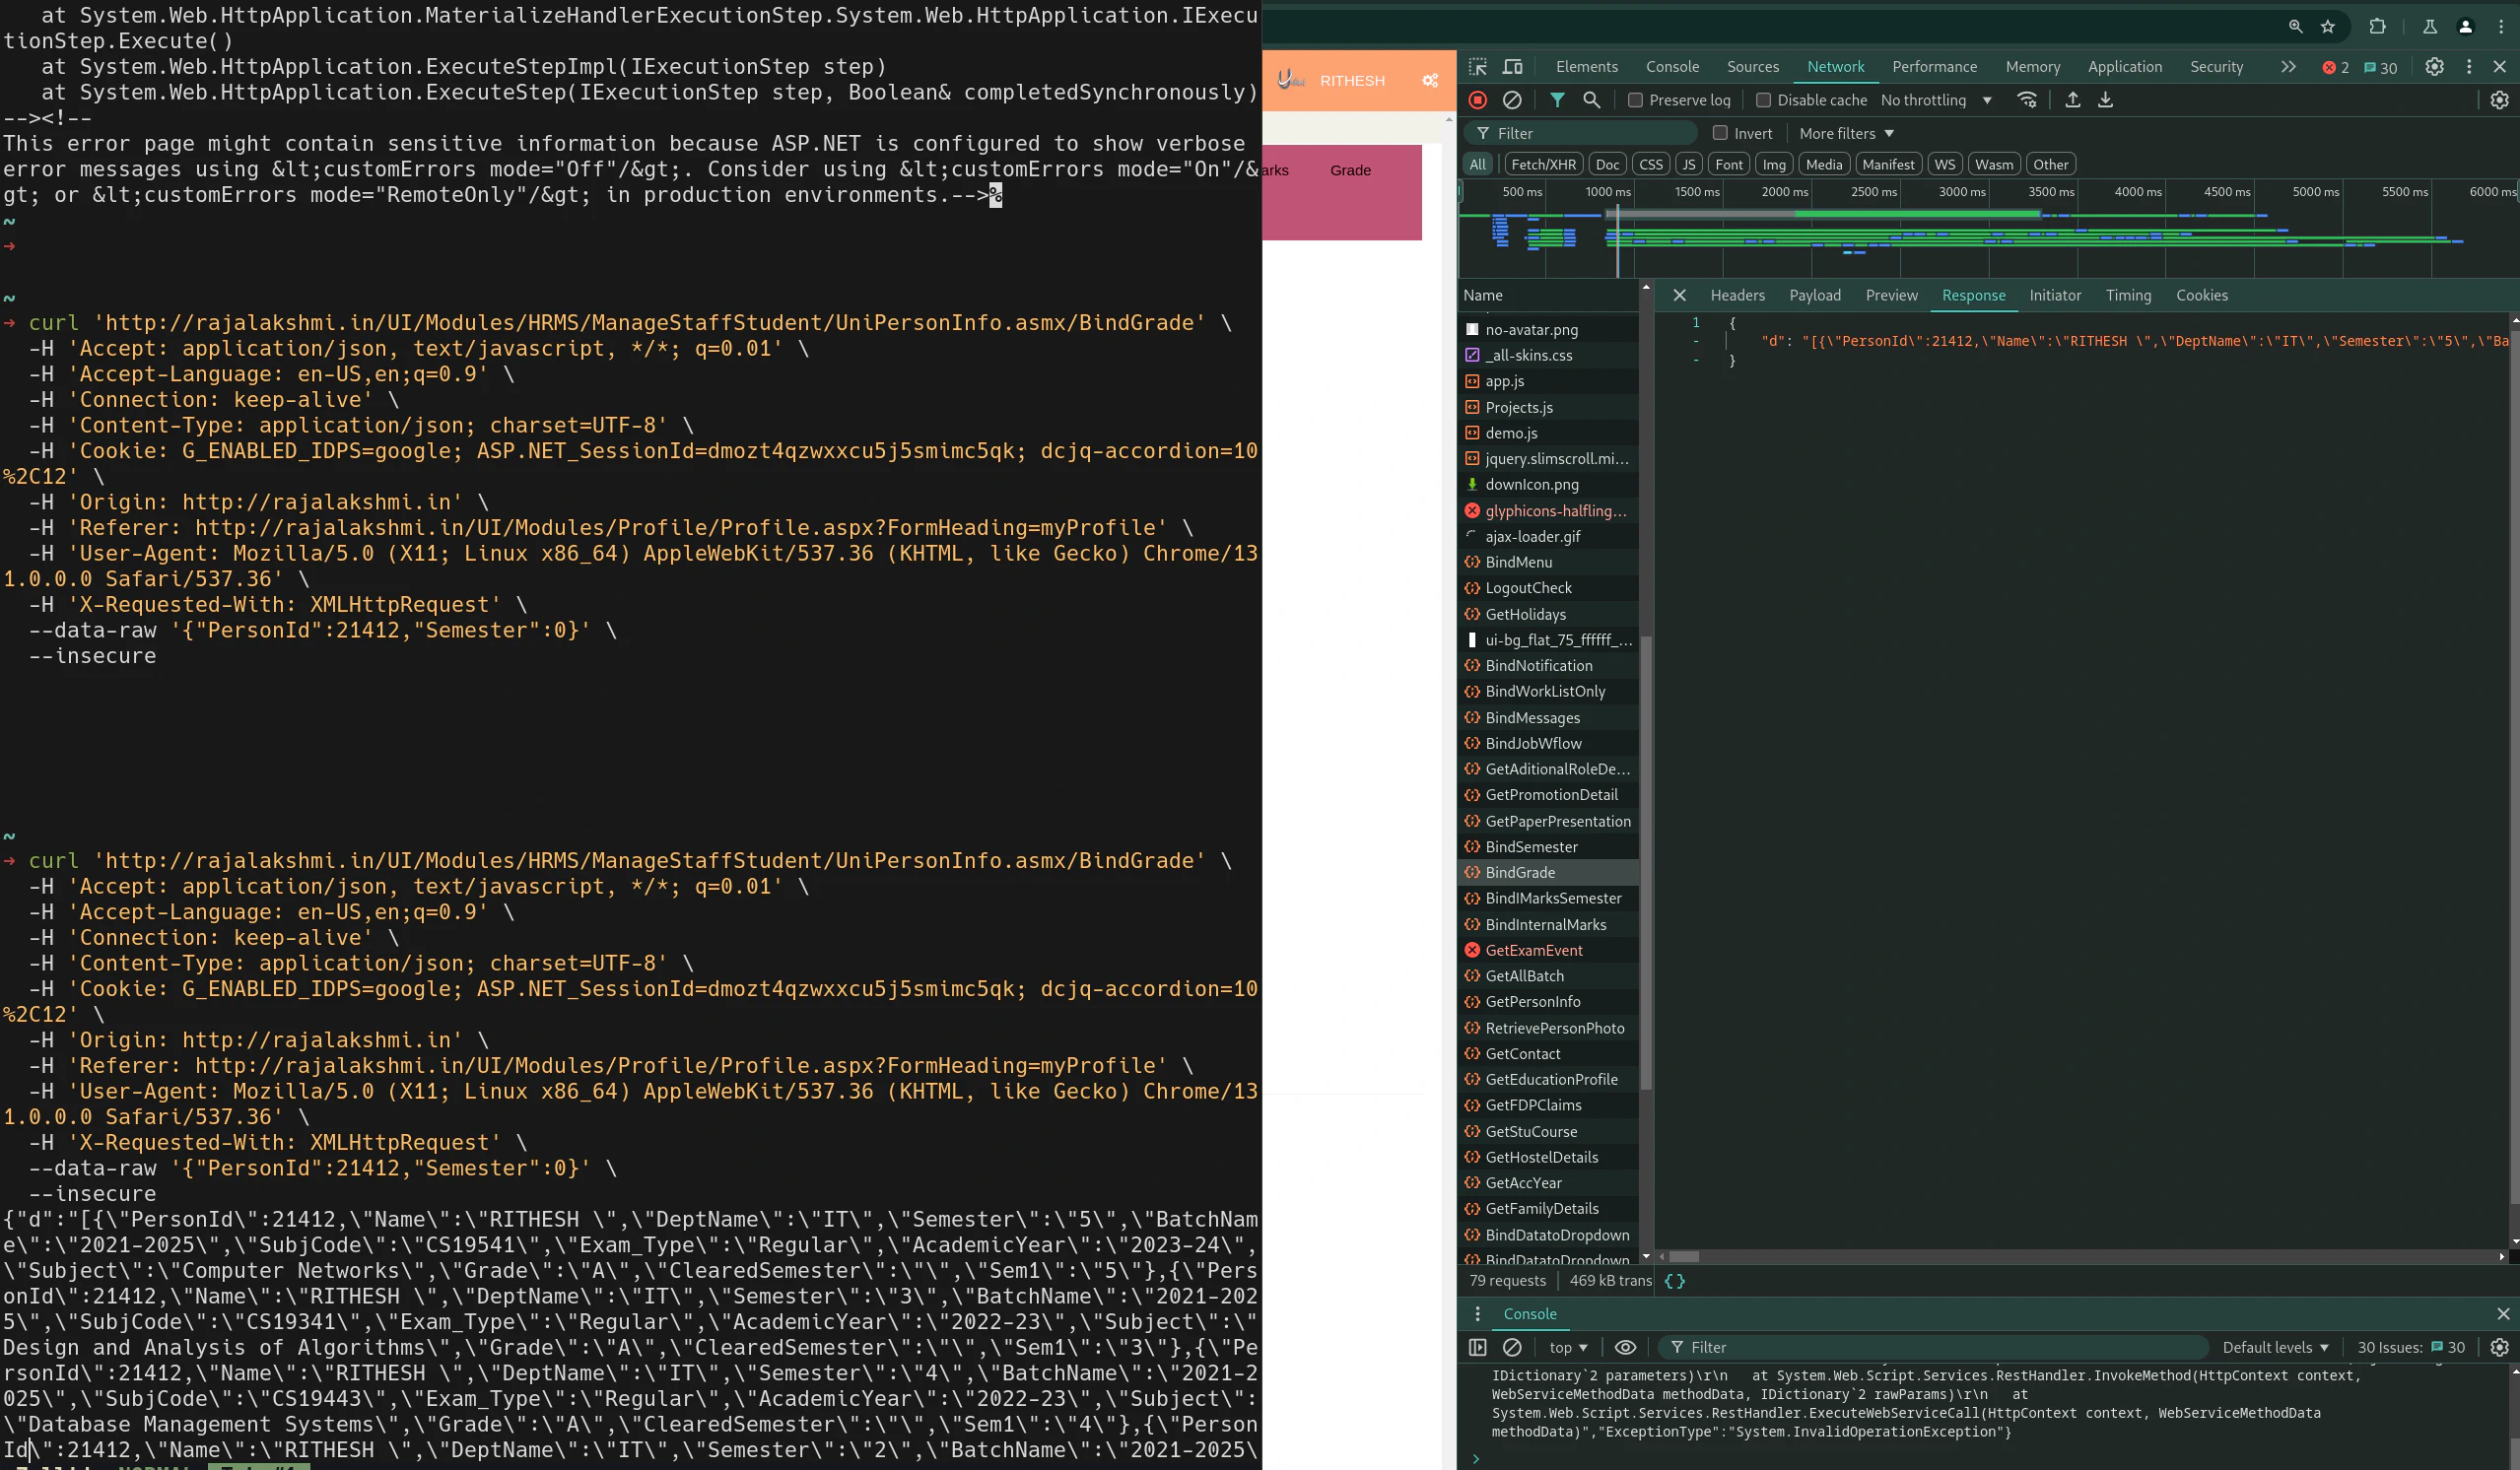Click the GetExamEvent network request
The image size is (2520, 1470).
(1534, 950)
